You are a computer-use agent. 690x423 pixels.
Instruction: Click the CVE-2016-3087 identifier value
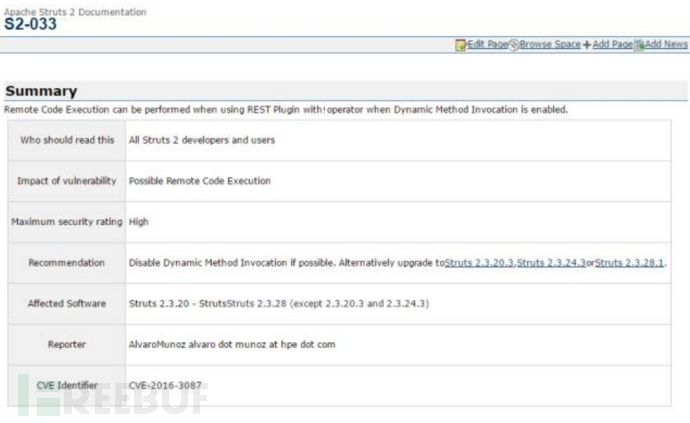click(165, 386)
